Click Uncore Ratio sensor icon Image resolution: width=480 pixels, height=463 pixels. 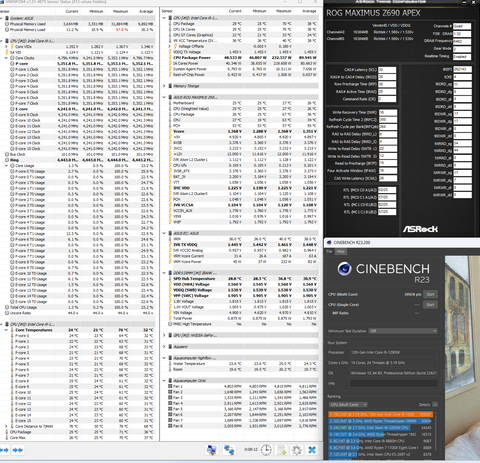tap(7, 313)
